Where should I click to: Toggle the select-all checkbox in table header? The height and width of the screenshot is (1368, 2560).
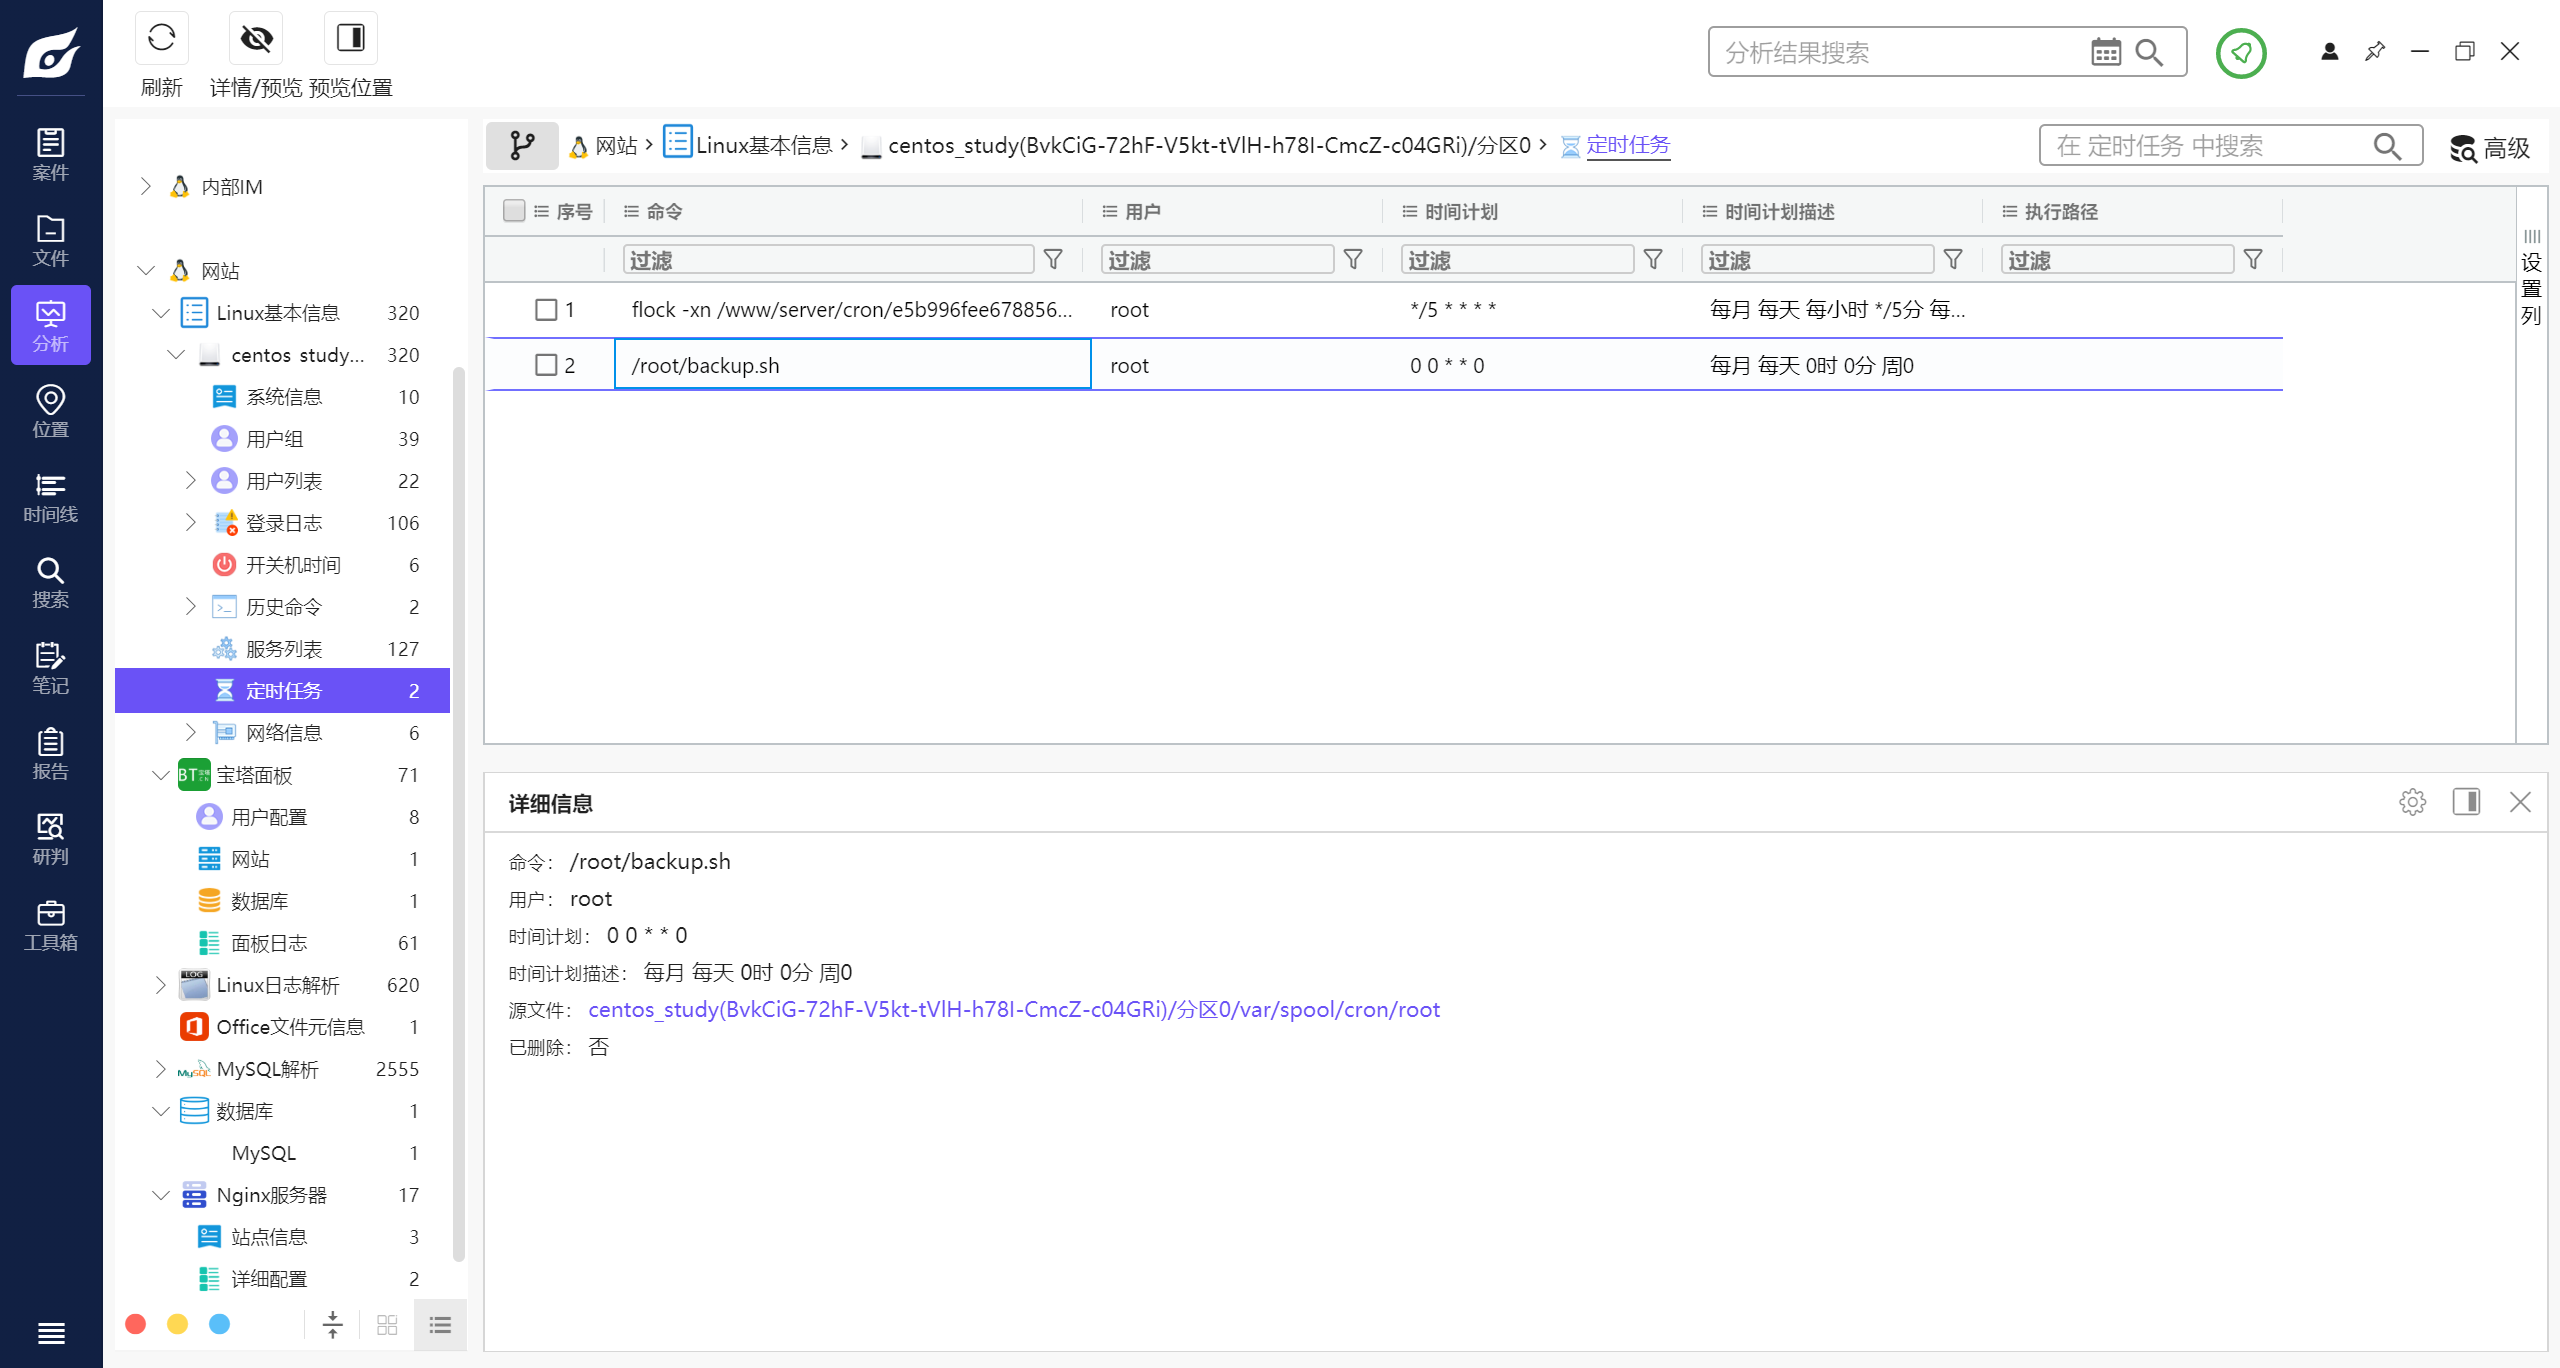[514, 211]
